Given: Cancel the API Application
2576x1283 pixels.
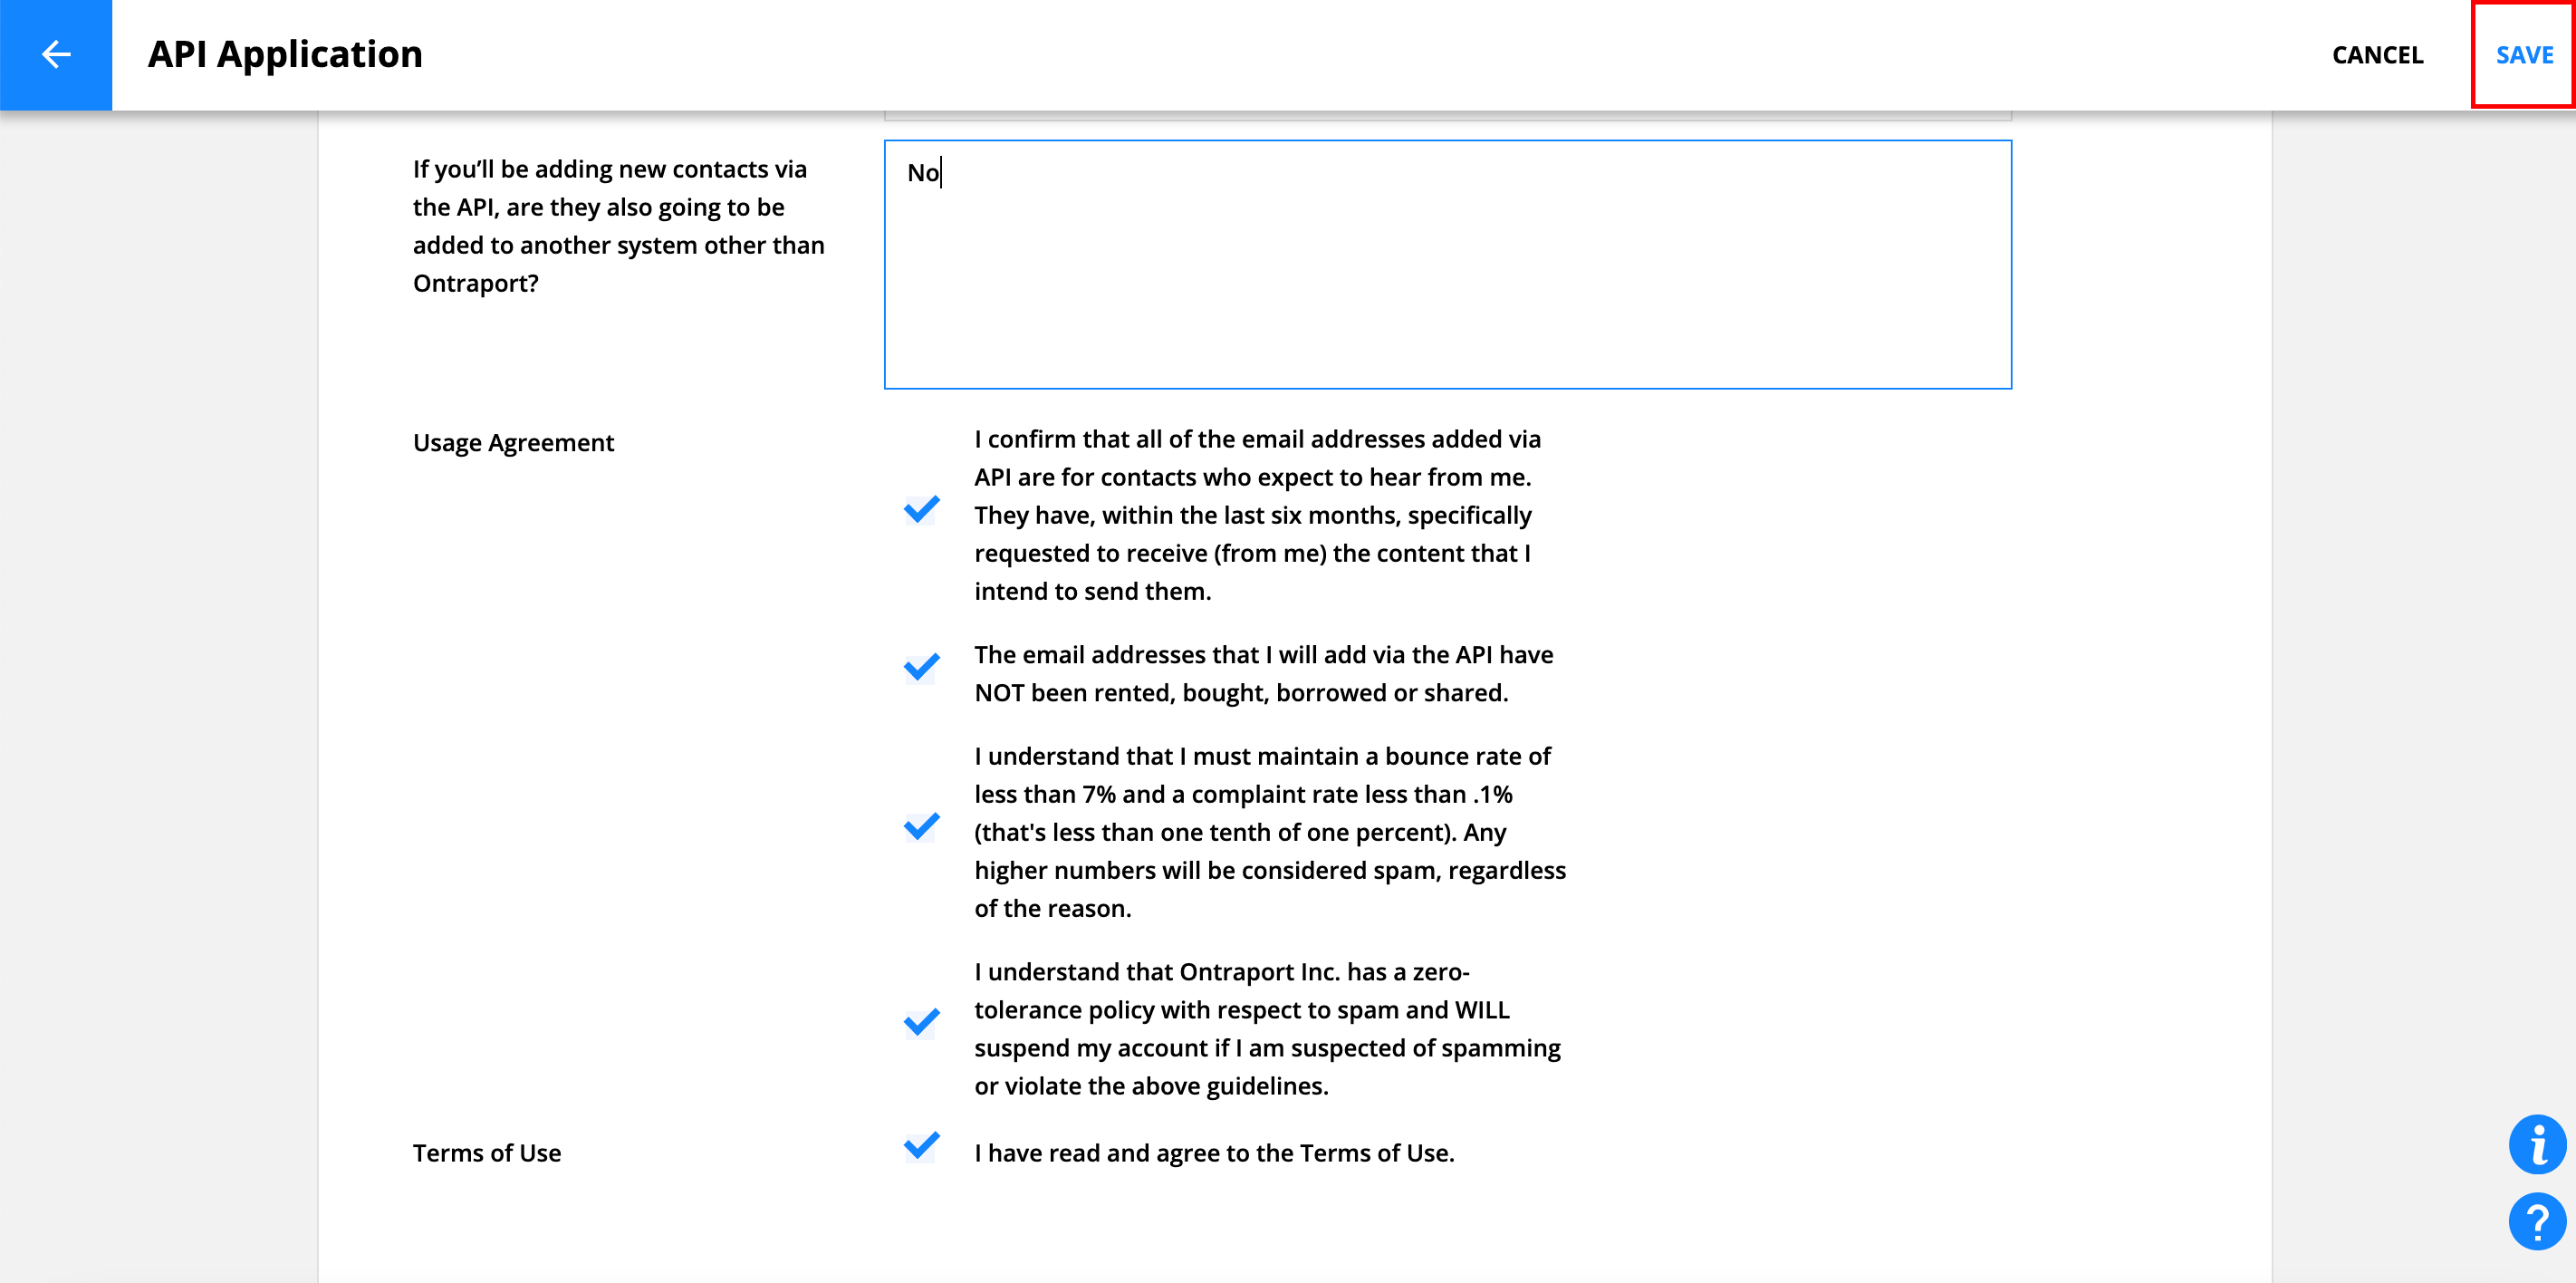Looking at the screenshot, I should [2377, 55].
